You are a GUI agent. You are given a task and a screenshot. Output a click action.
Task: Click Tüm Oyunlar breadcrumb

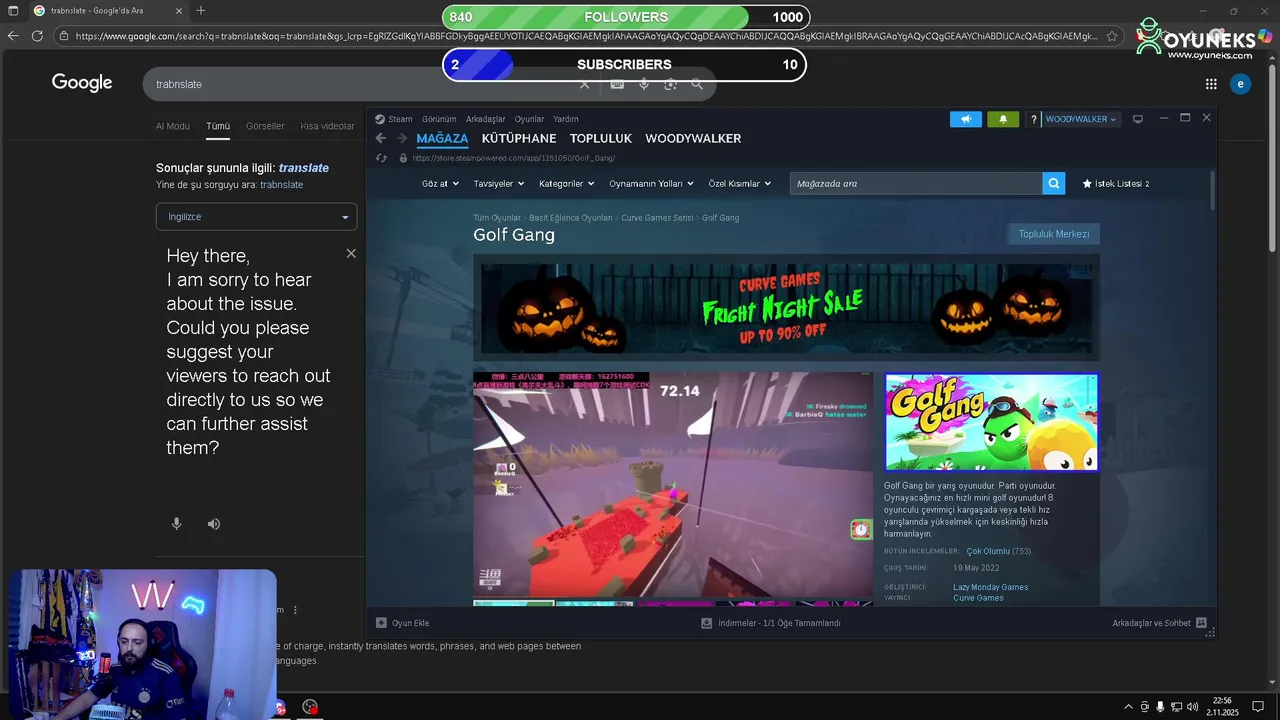[x=497, y=218]
